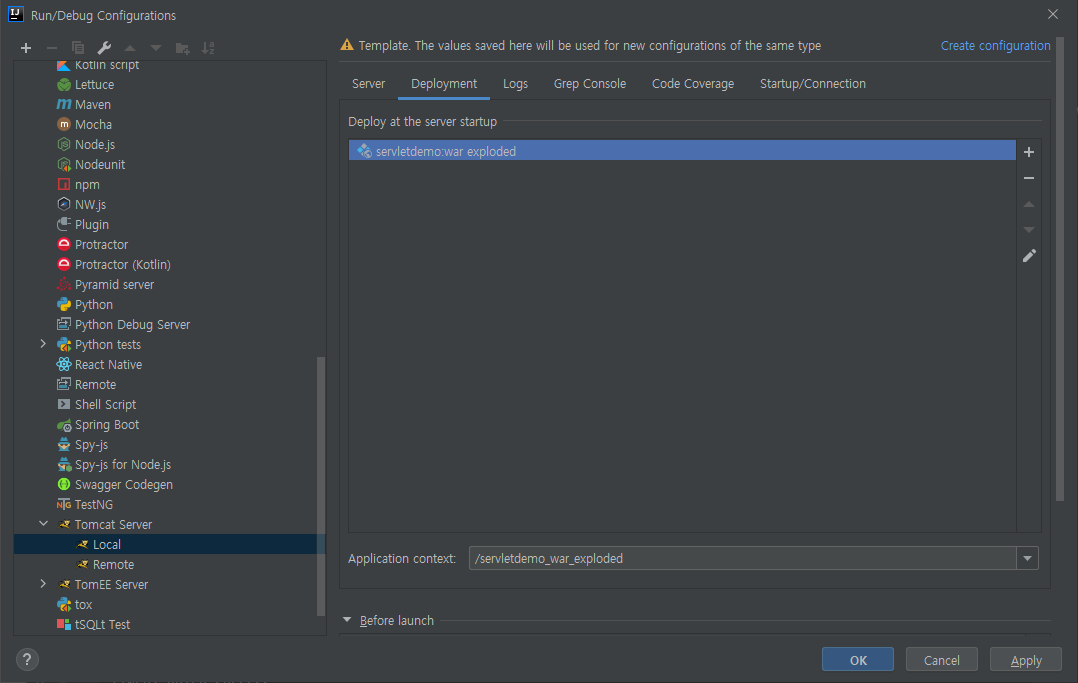Screen dimensions: 1078x683
Task: Expand the Python tests node
Action: (43, 344)
